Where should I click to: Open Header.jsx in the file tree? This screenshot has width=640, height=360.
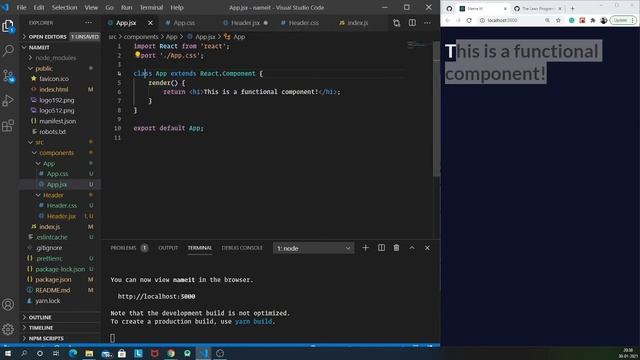[x=60, y=216]
